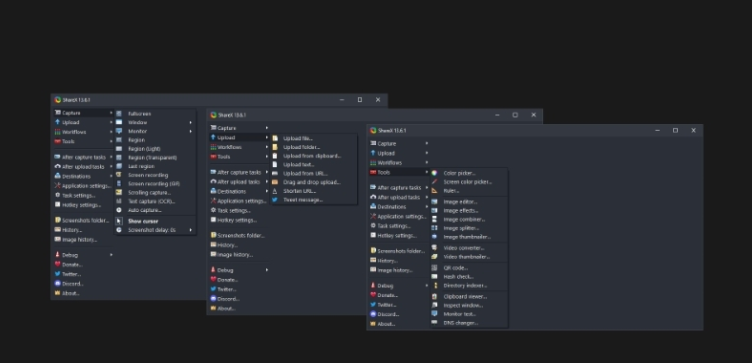
Task: Expand the Monitor submenu arrow
Action: [x=190, y=131]
